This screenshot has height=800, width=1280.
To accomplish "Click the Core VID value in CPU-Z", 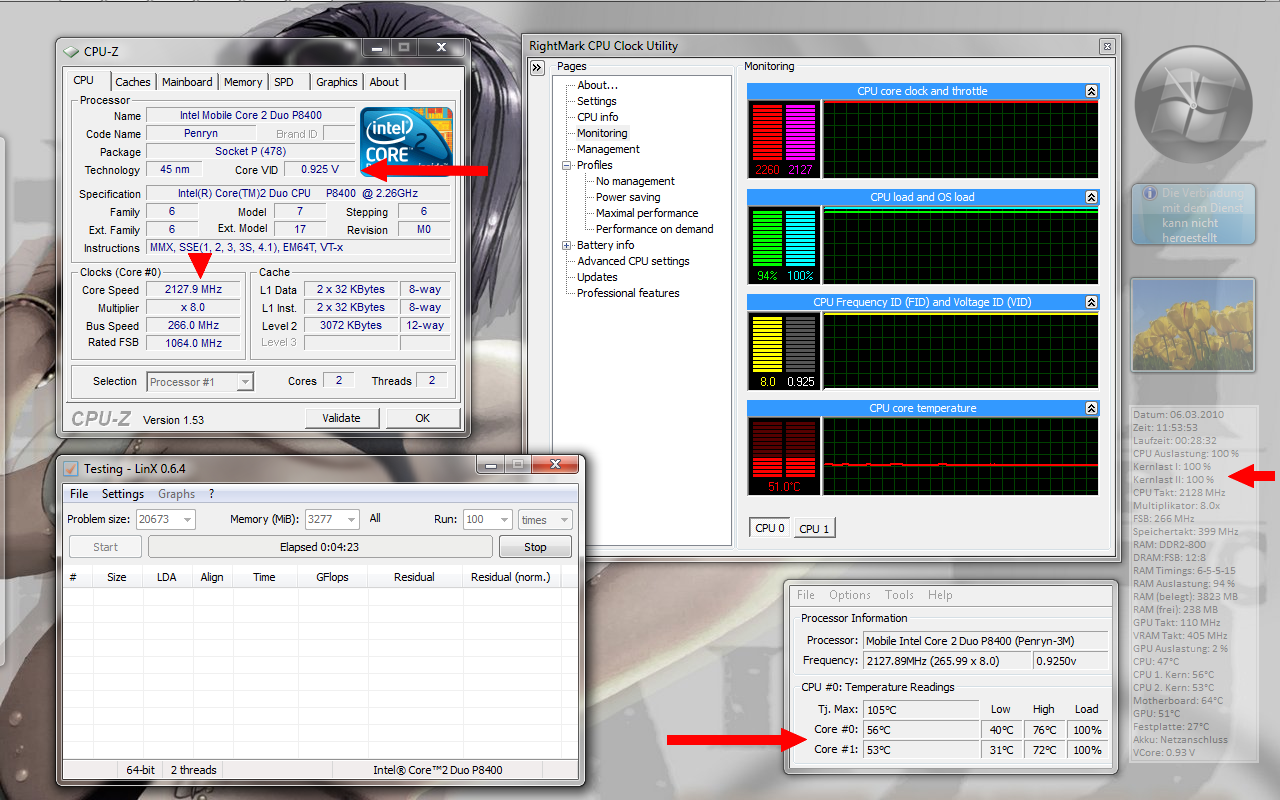I will (x=320, y=170).
